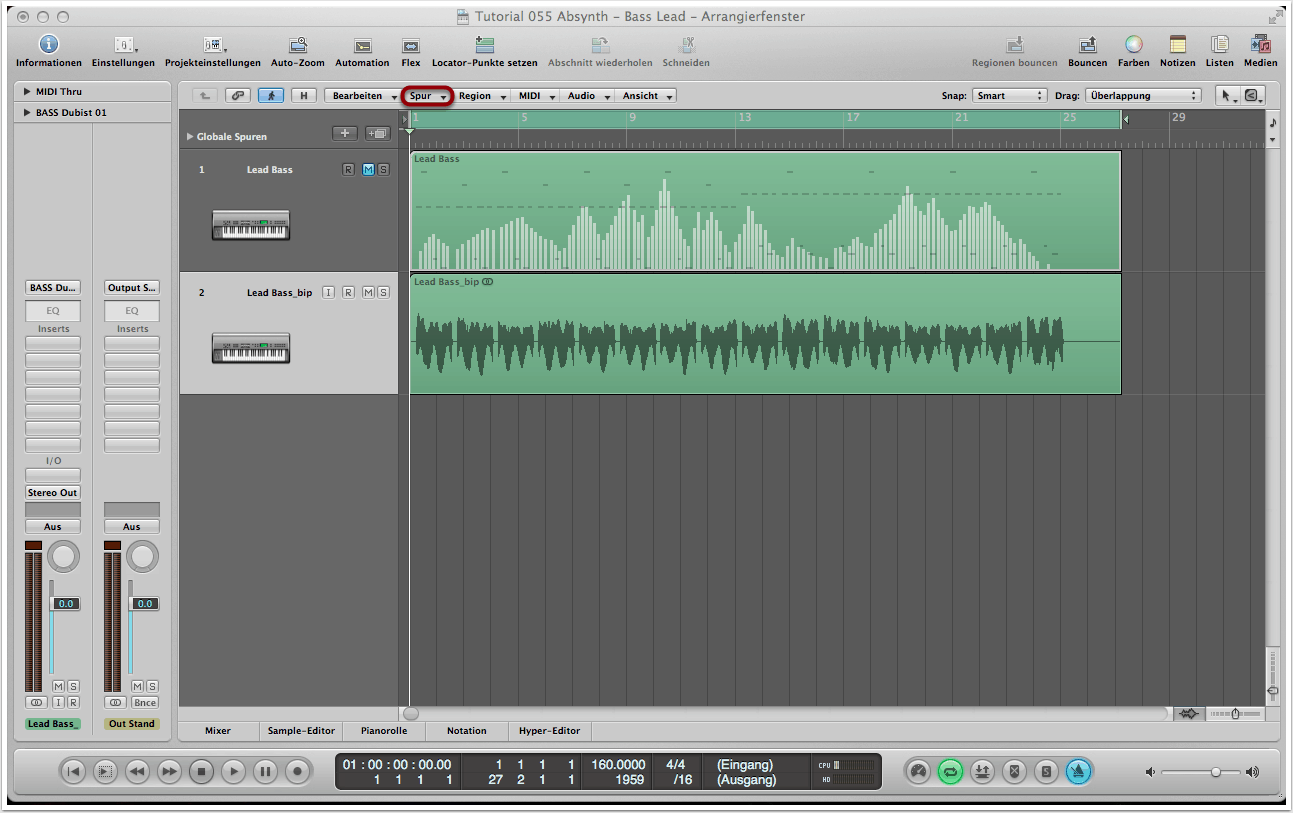
Task: Open the Notizen notes icon
Action: tap(1177, 45)
